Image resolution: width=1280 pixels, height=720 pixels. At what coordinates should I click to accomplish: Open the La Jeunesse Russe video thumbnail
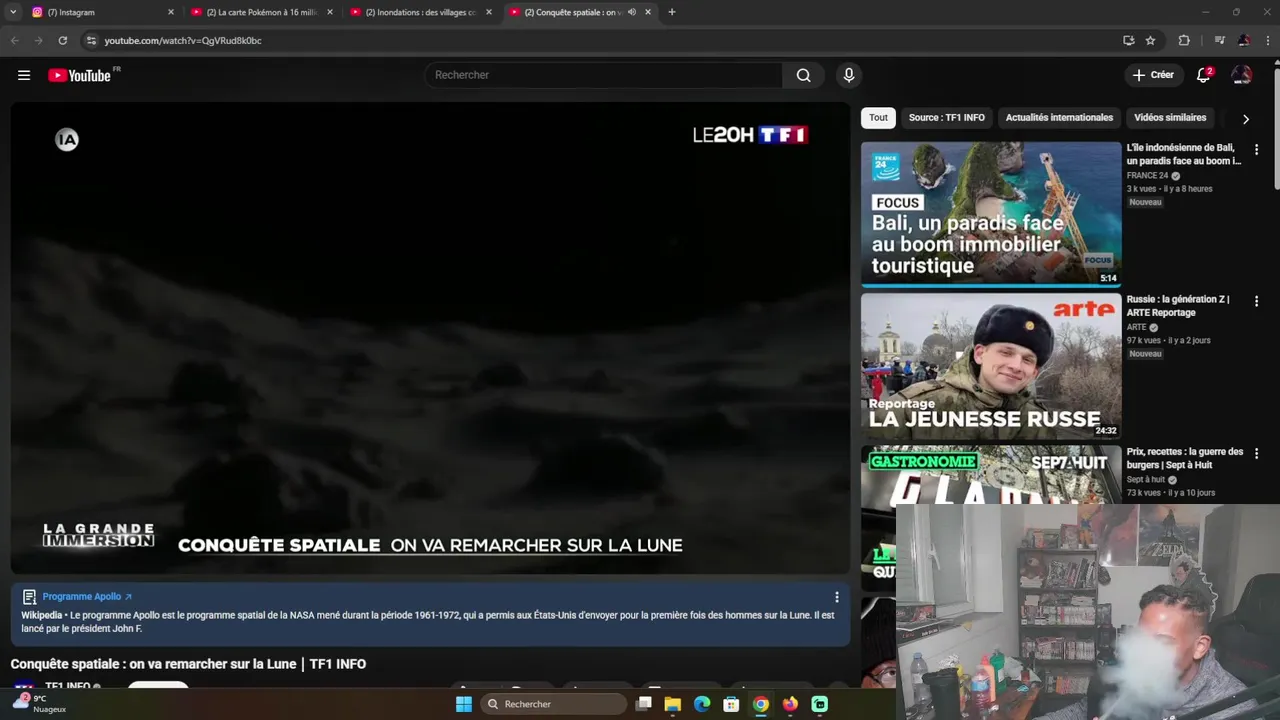991,366
